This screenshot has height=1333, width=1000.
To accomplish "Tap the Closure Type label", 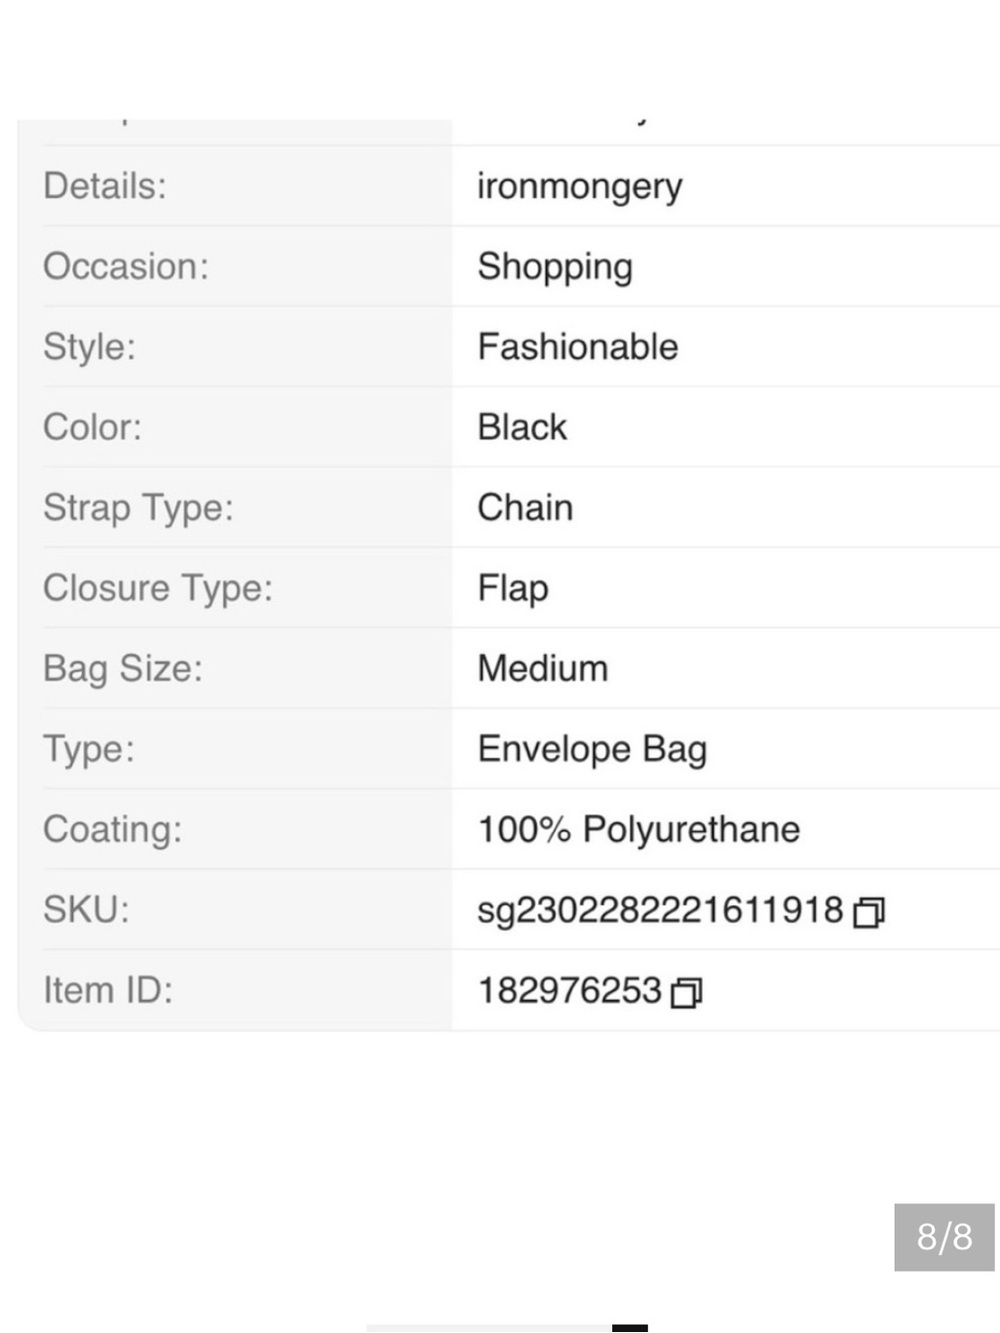I will pos(158,588).
